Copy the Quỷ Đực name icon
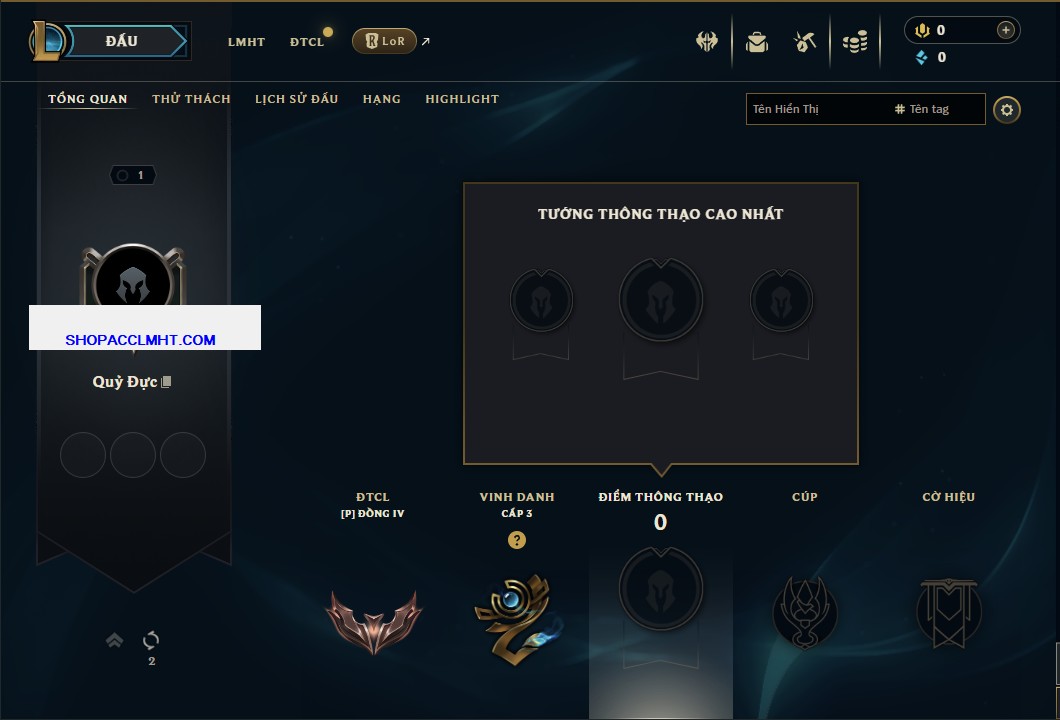This screenshot has width=1060, height=720. pos(166,382)
